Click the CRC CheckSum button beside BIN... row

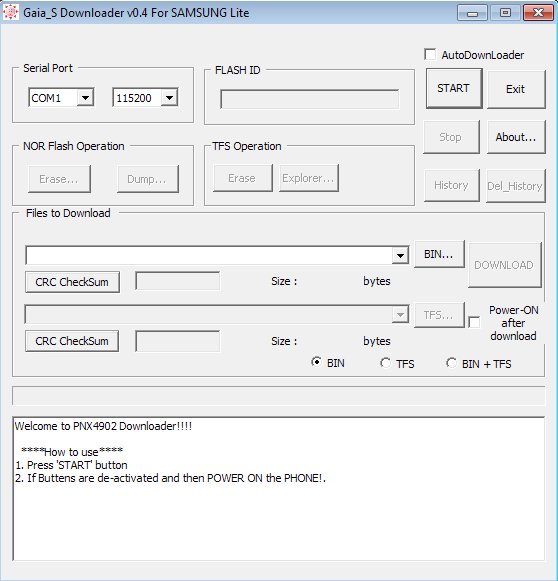pos(72,282)
